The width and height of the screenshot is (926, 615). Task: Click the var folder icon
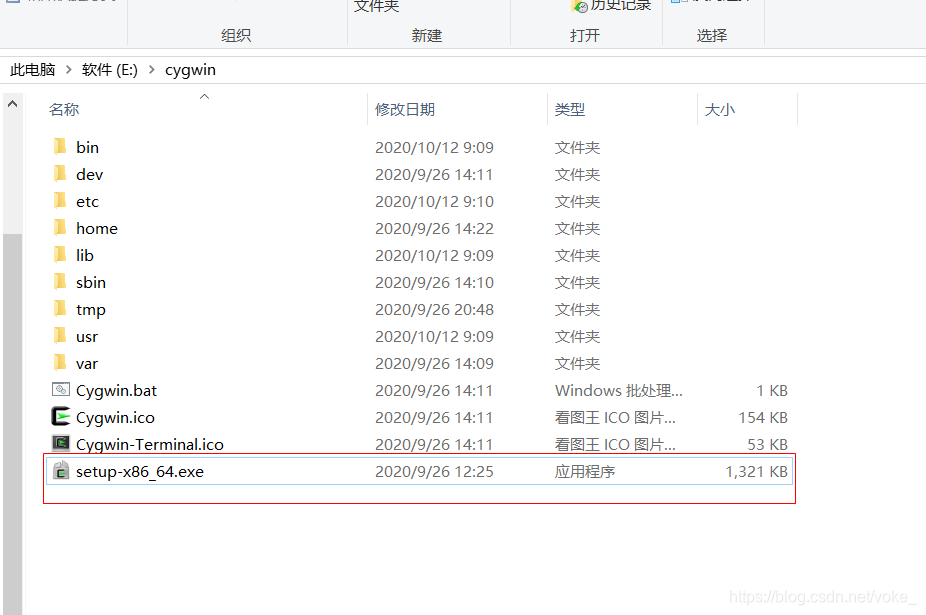tap(60, 363)
